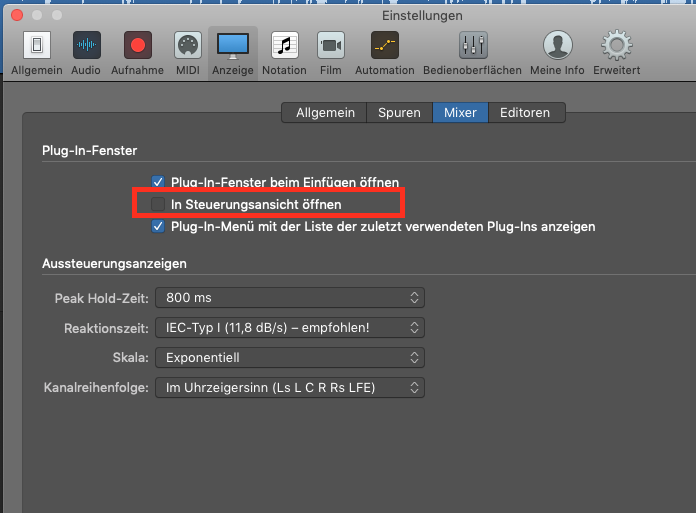Viewport: 696px width, 513px height.
Task: Select the Allgemein sub-tab in Anzeige
Action: 325,113
